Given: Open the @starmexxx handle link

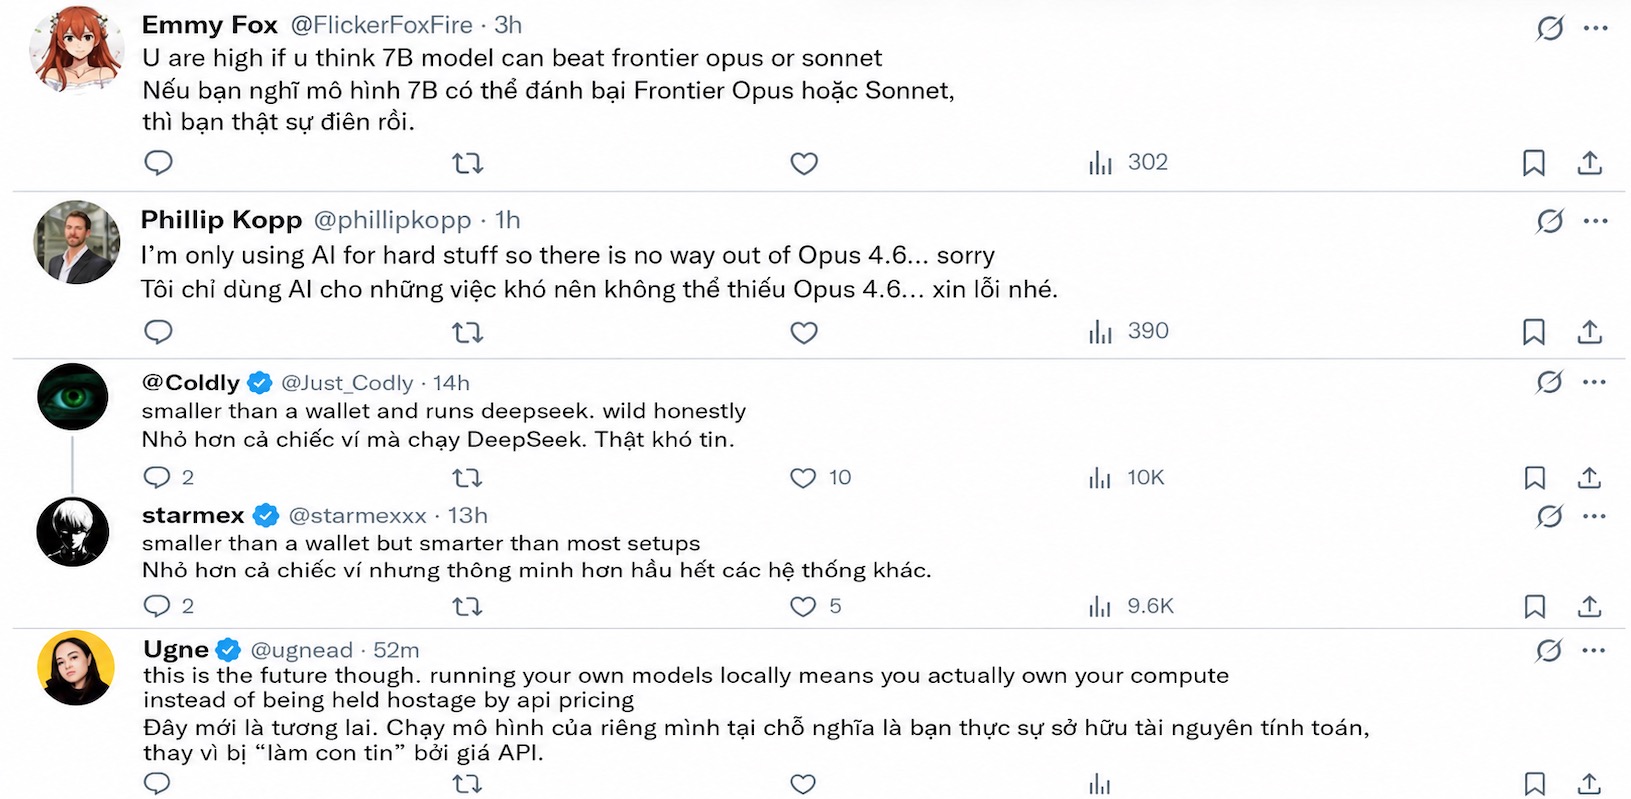Looking at the screenshot, I should click(x=357, y=516).
